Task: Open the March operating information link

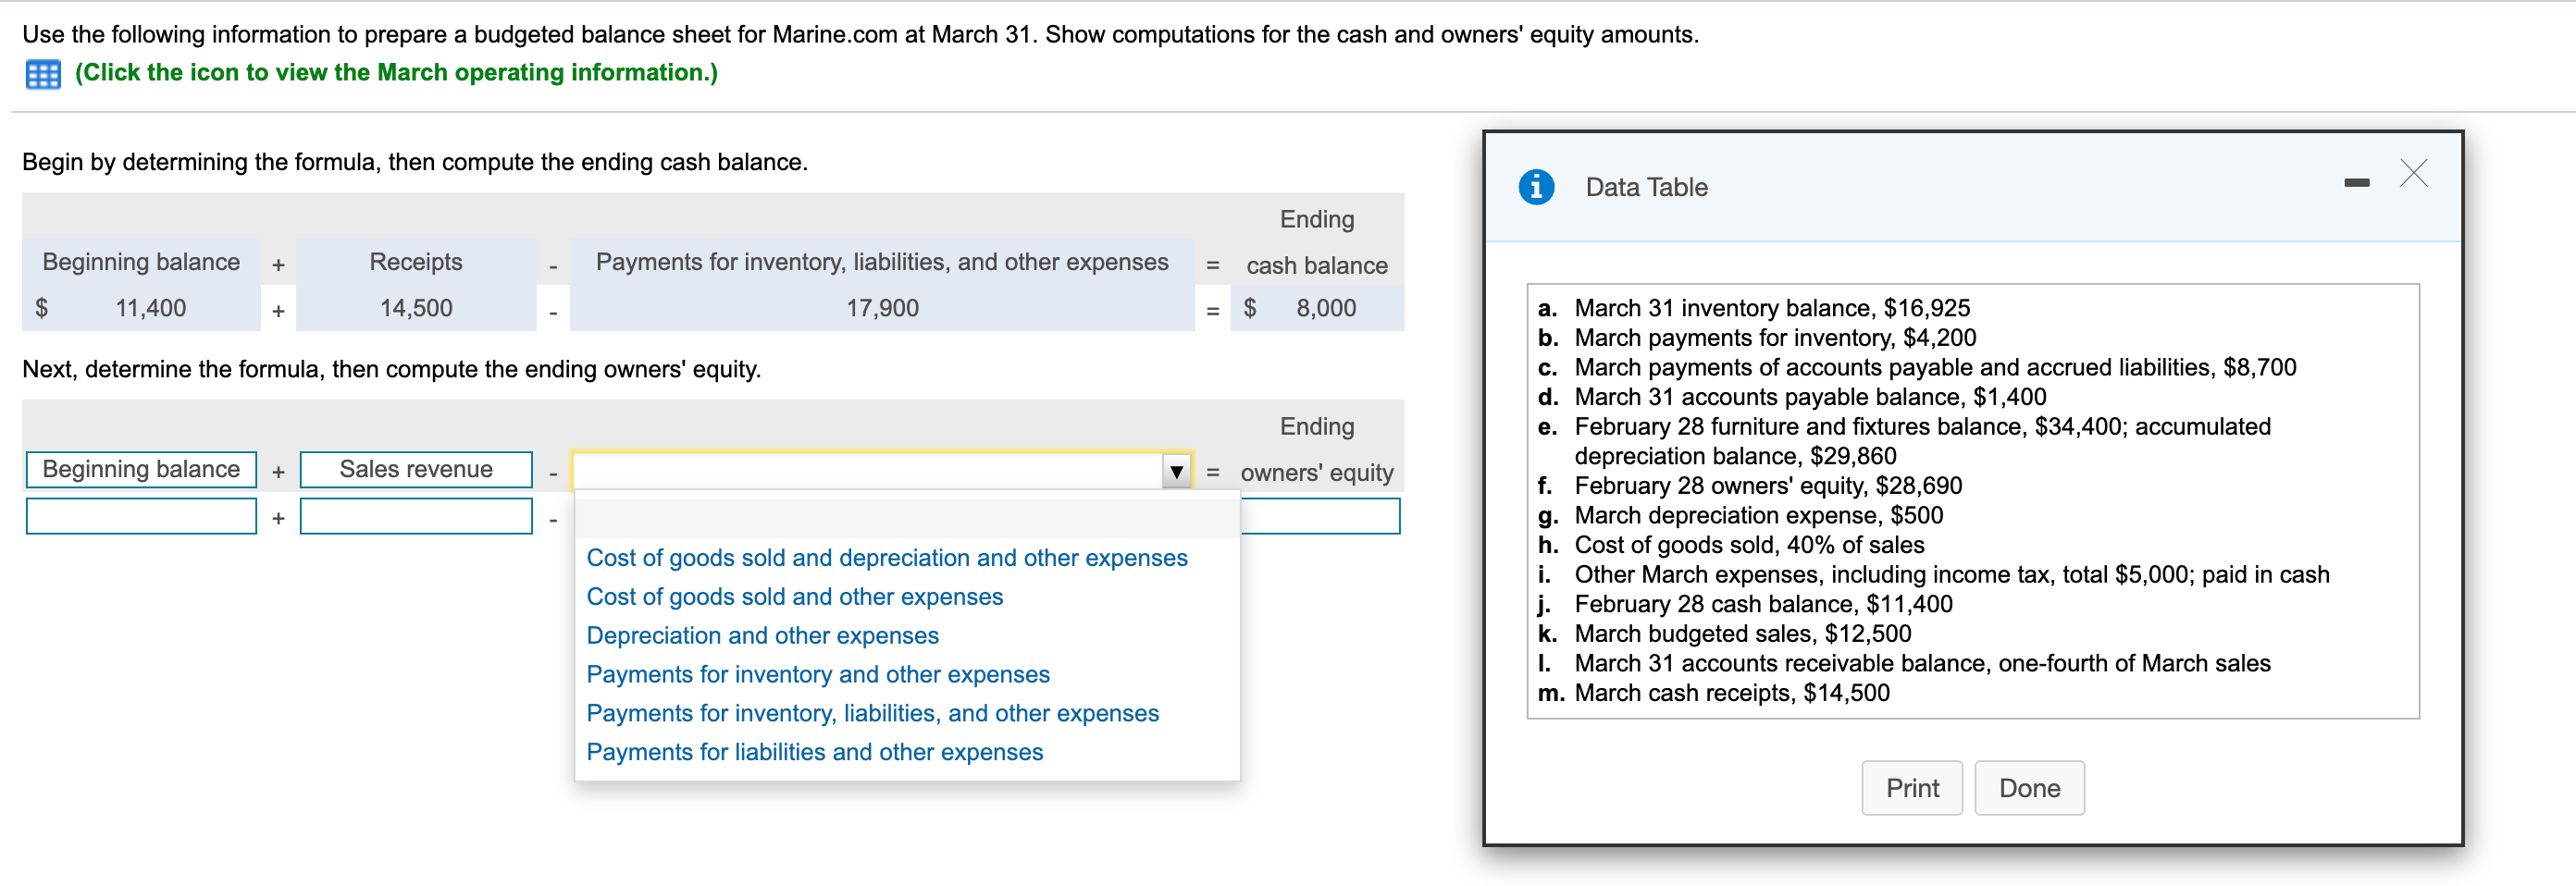Action: 395,72
